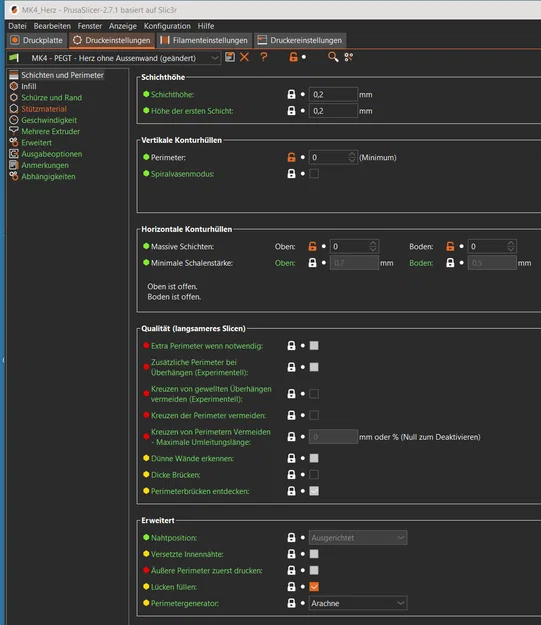
Task: Click the lock icon beside Schichthöhe
Action: tap(291, 94)
